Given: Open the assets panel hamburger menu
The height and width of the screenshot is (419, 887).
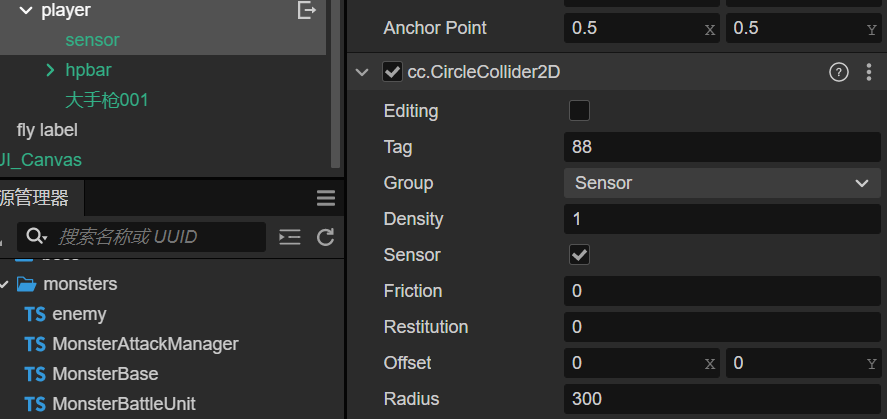Looking at the screenshot, I should click(x=325, y=198).
